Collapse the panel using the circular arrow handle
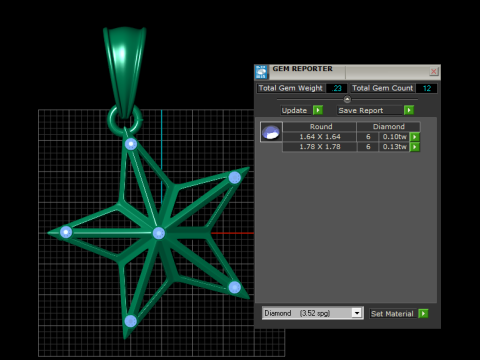This screenshot has width=480, height=360. 347,99
